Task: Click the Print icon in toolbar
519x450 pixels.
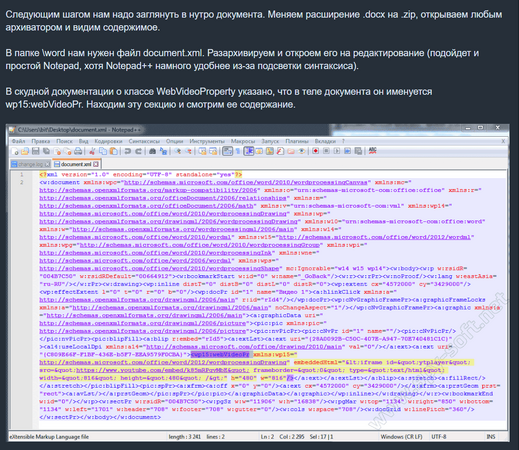Action: [x=78, y=151]
